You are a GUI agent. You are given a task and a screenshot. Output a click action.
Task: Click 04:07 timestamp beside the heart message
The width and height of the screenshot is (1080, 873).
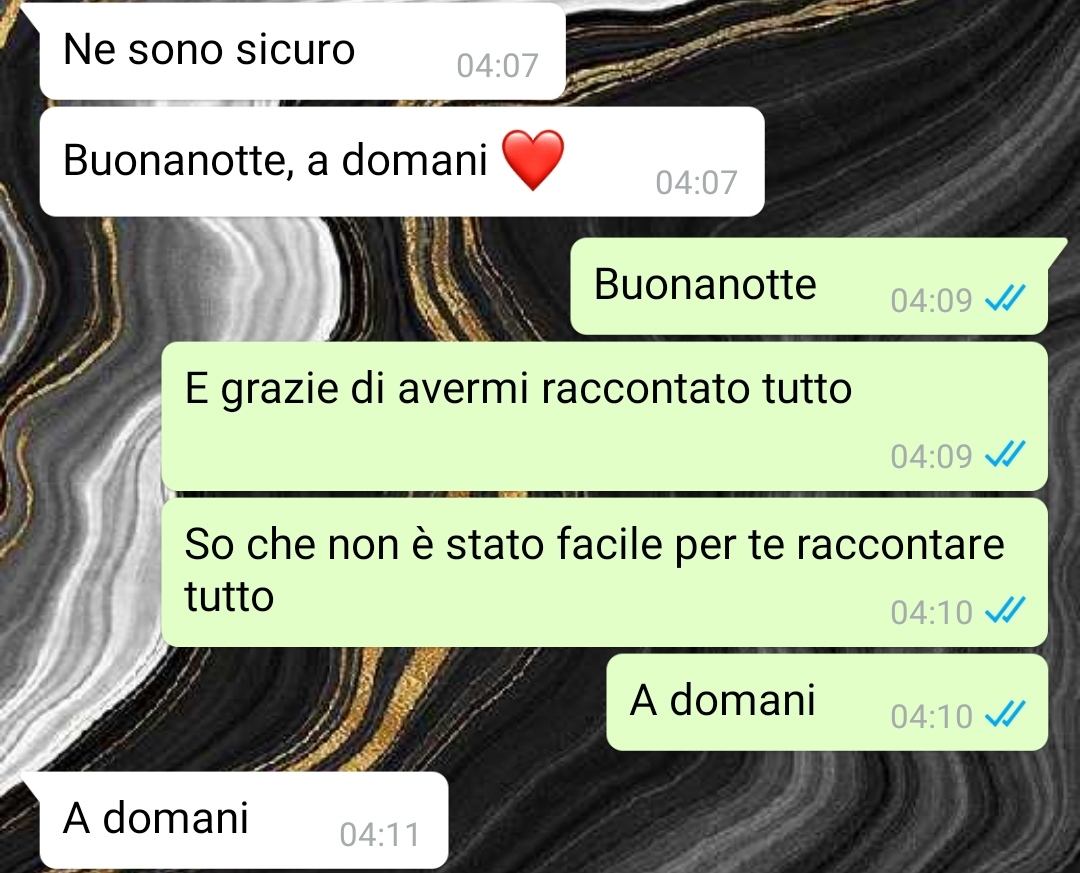pos(696,183)
